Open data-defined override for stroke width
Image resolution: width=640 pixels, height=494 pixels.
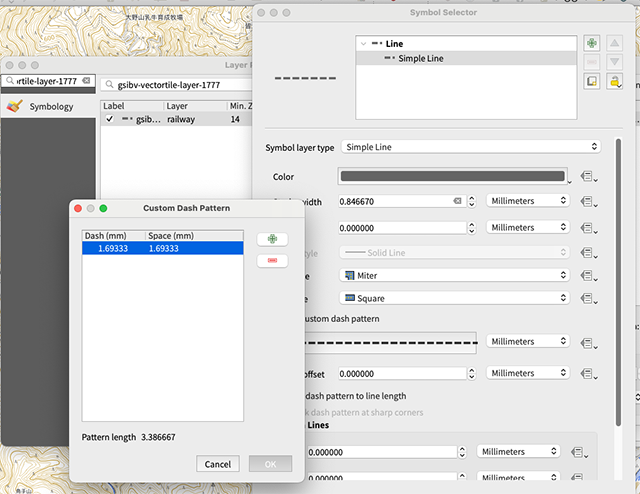coord(588,201)
